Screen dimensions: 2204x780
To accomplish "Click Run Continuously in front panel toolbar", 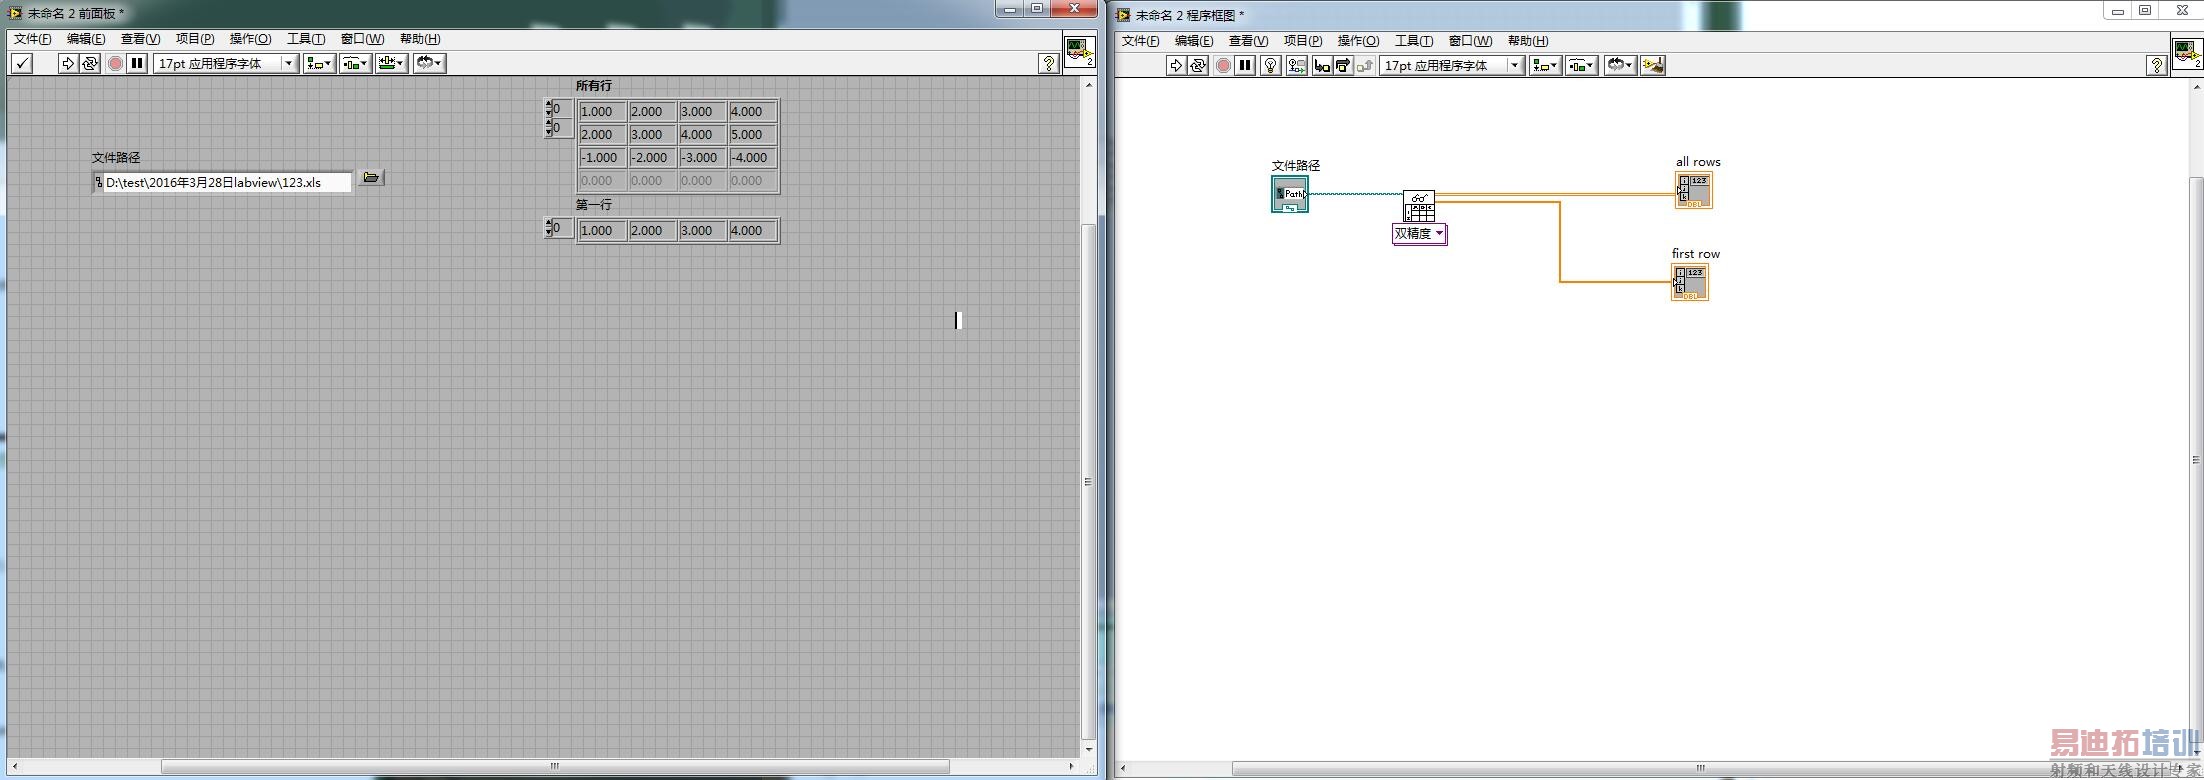I will pos(90,63).
